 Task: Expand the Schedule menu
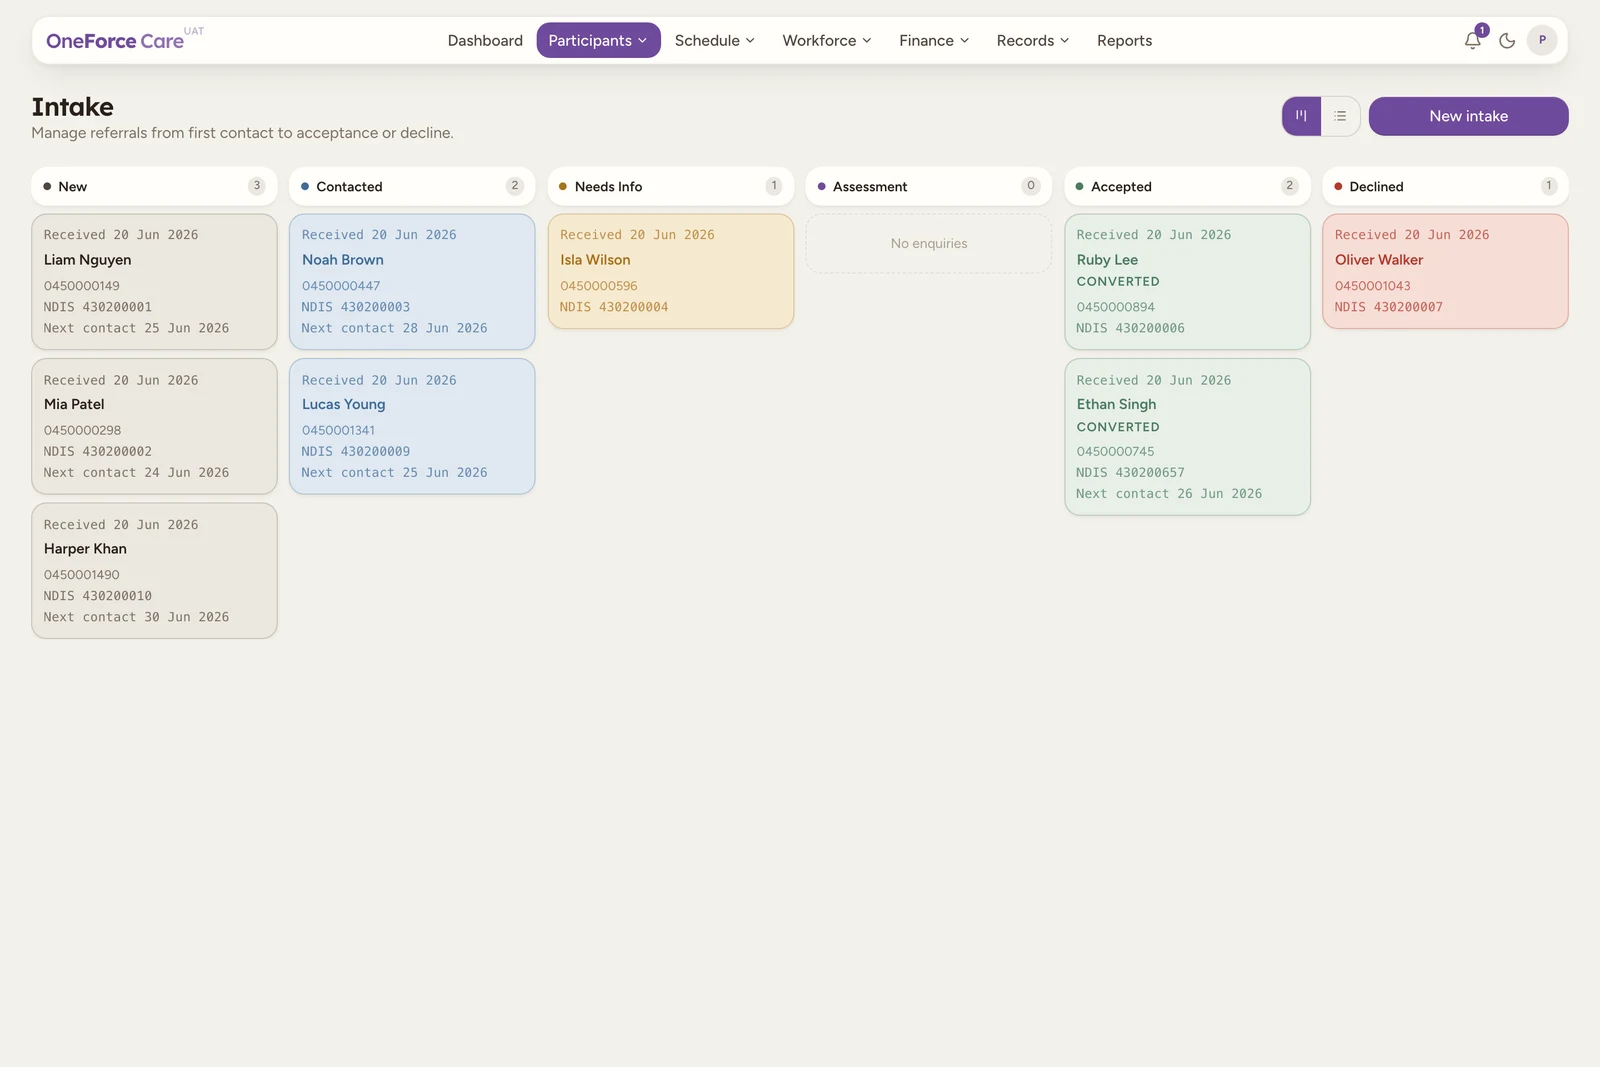pos(714,41)
